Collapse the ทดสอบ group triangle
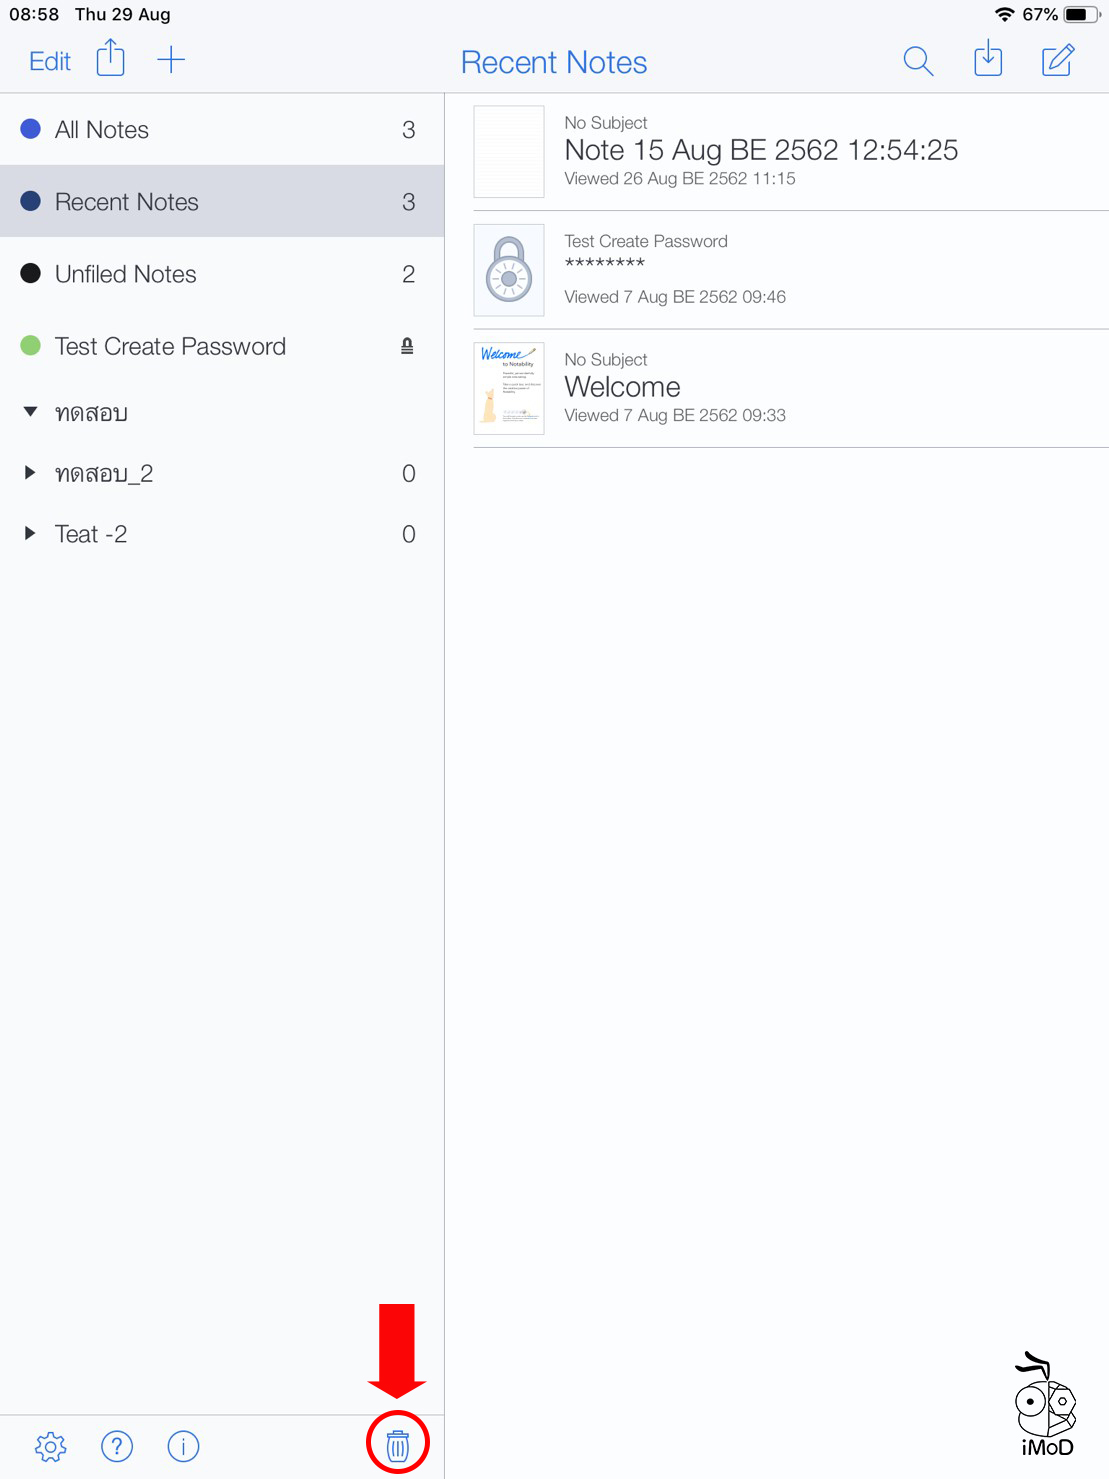Image resolution: width=1109 pixels, height=1479 pixels. coord(29,412)
